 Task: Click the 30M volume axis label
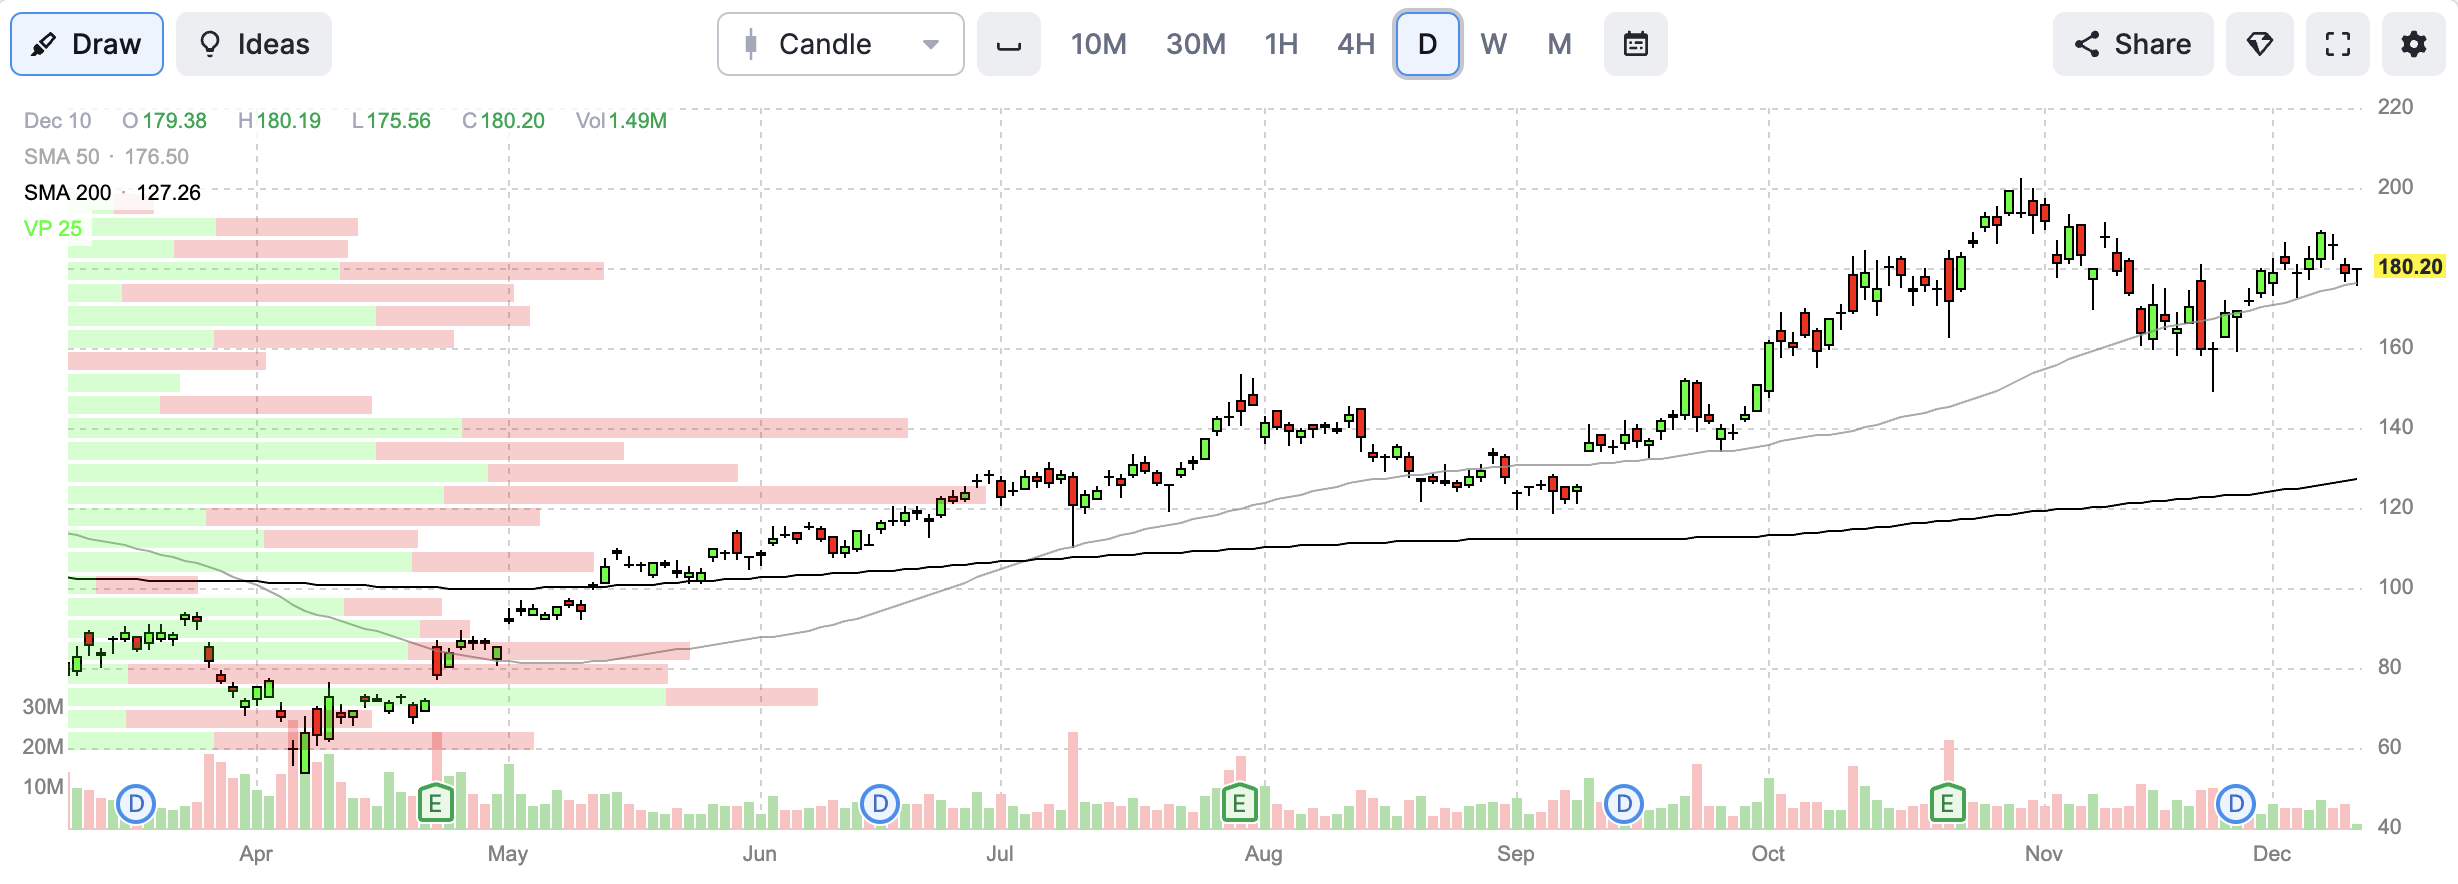tap(43, 707)
